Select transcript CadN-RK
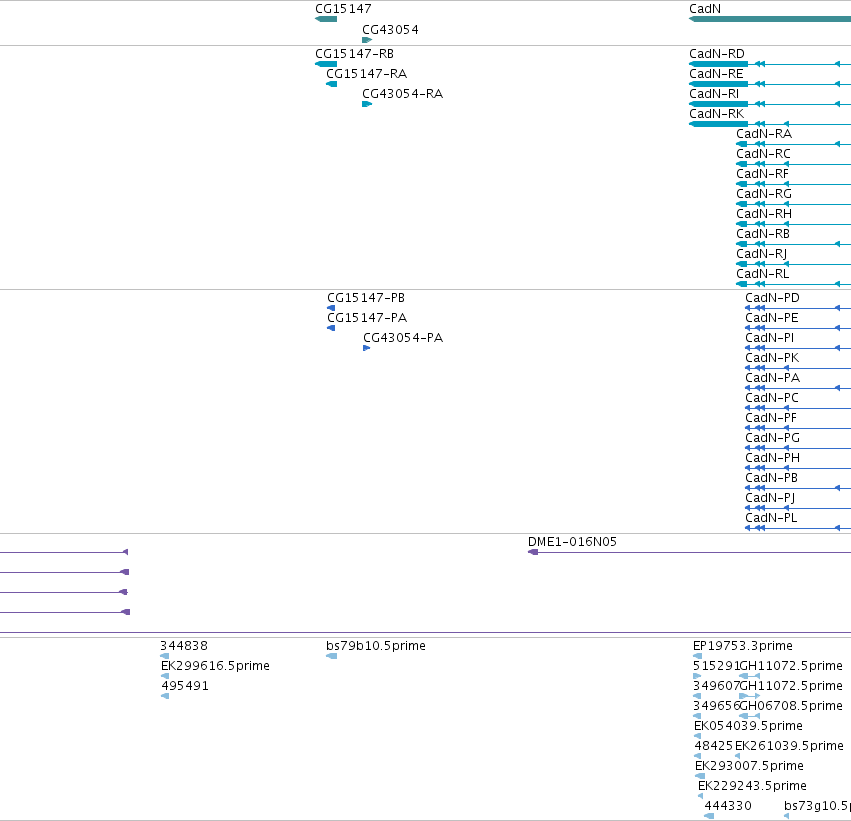The width and height of the screenshot is (851, 821). pos(716,114)
